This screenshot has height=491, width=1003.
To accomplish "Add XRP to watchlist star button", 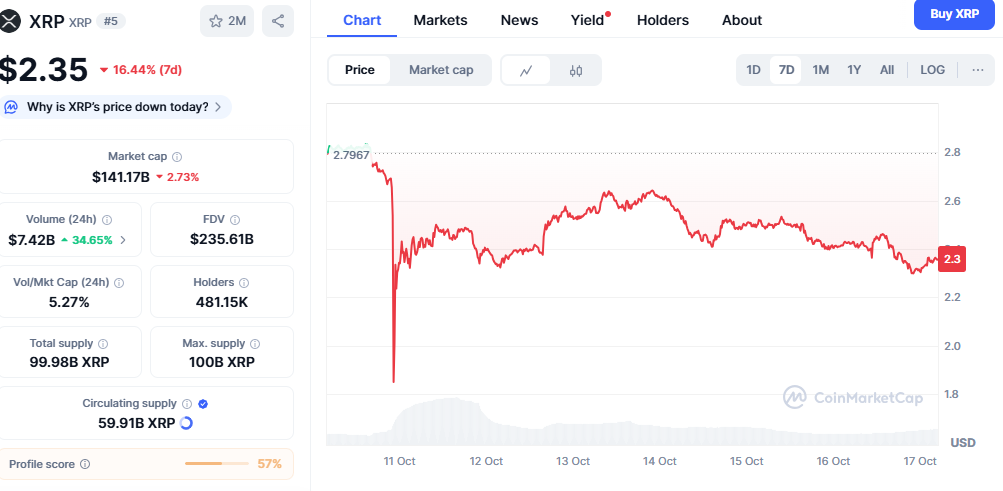I will pyautogui.click(x=227, y=20).
